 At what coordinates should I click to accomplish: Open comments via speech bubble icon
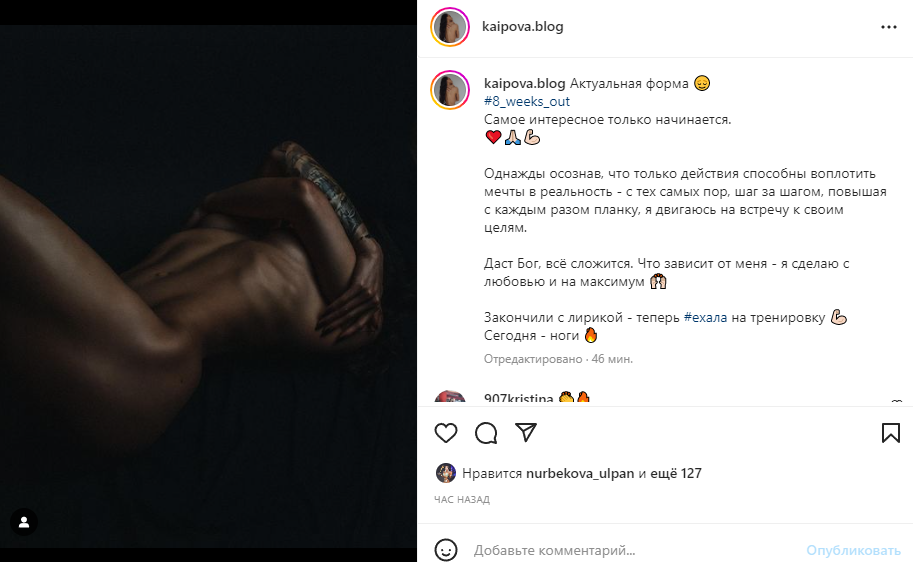click(x=486, y=433)
